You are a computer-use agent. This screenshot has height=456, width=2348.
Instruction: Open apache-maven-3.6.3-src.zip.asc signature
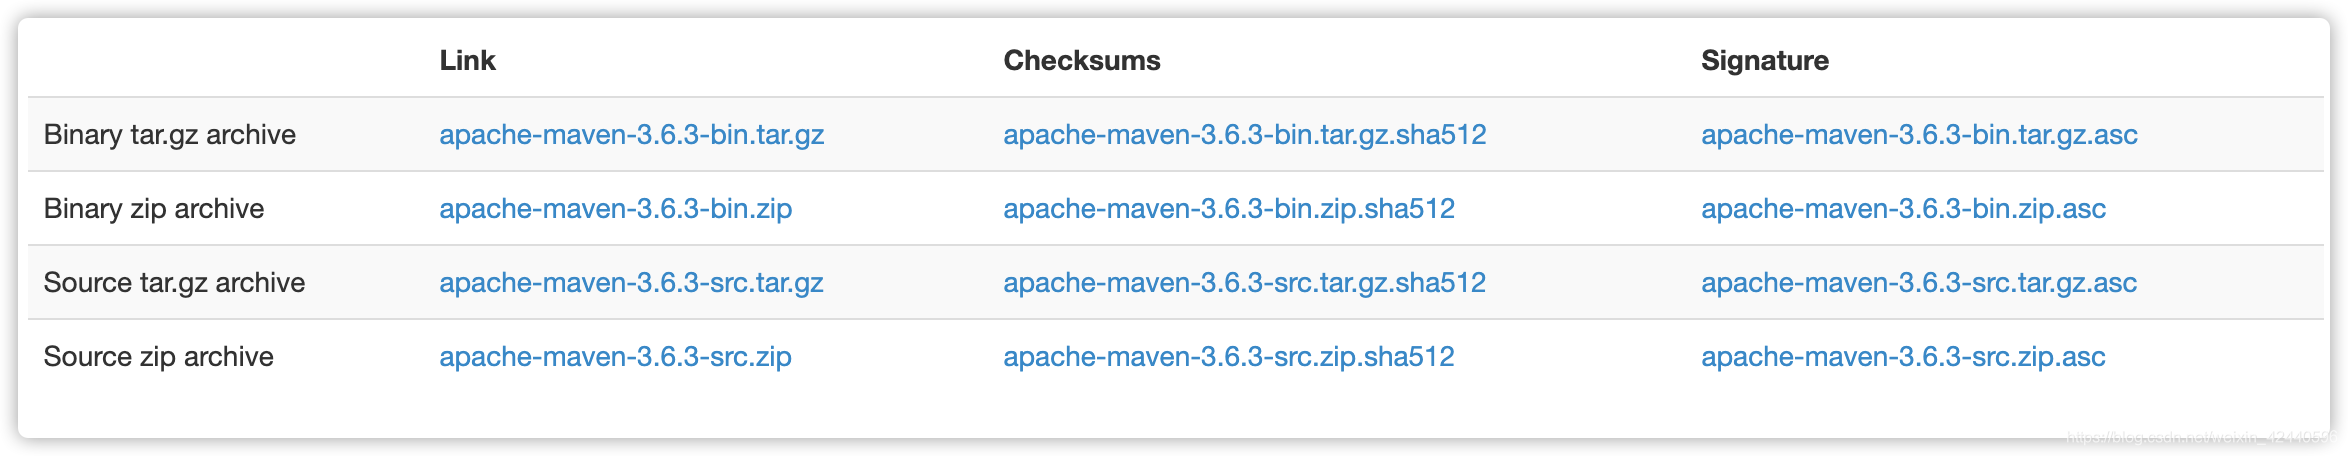1904,357
